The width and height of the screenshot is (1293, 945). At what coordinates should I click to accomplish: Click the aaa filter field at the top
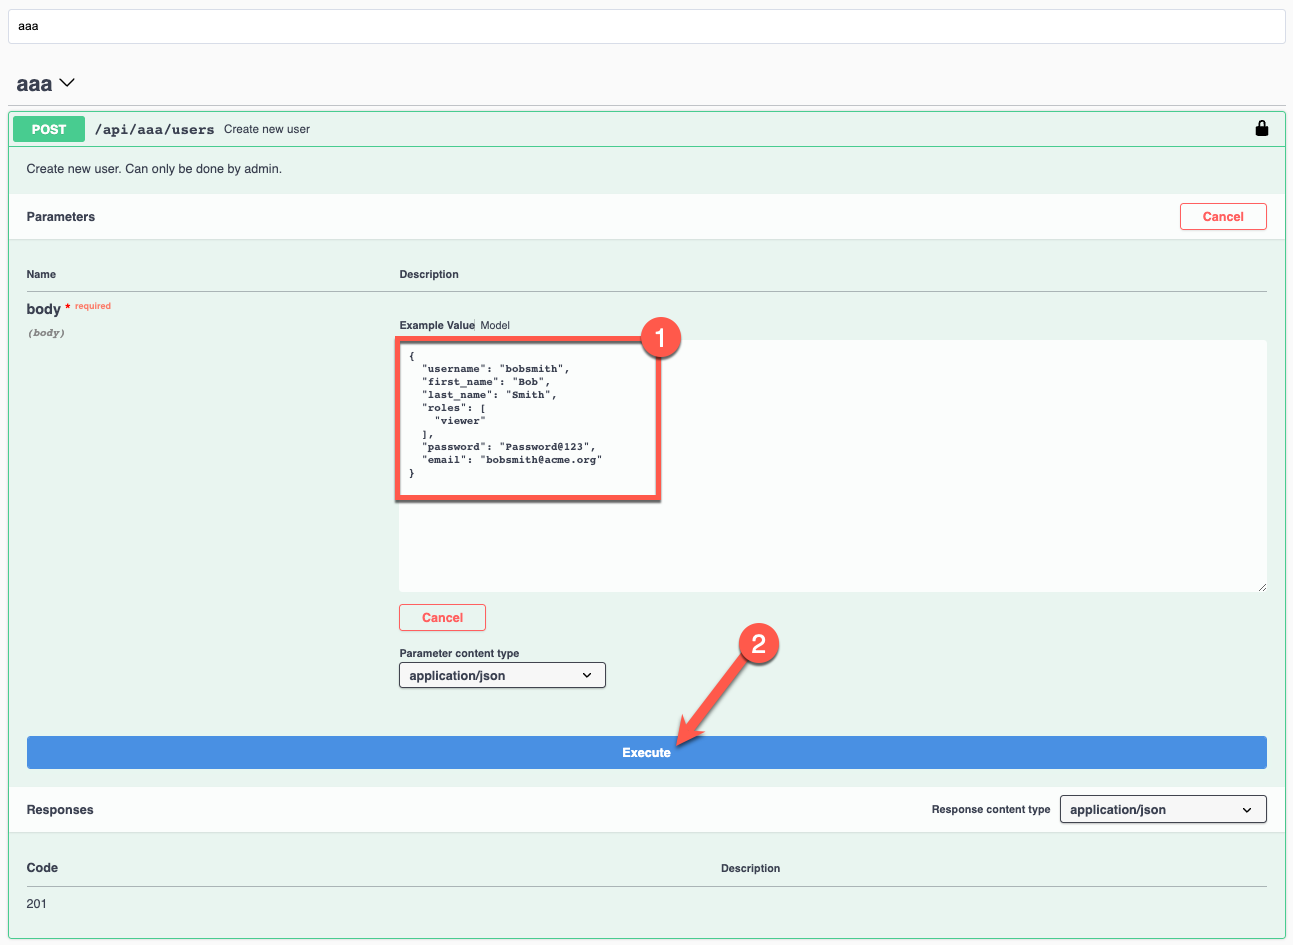coord(646,26)
